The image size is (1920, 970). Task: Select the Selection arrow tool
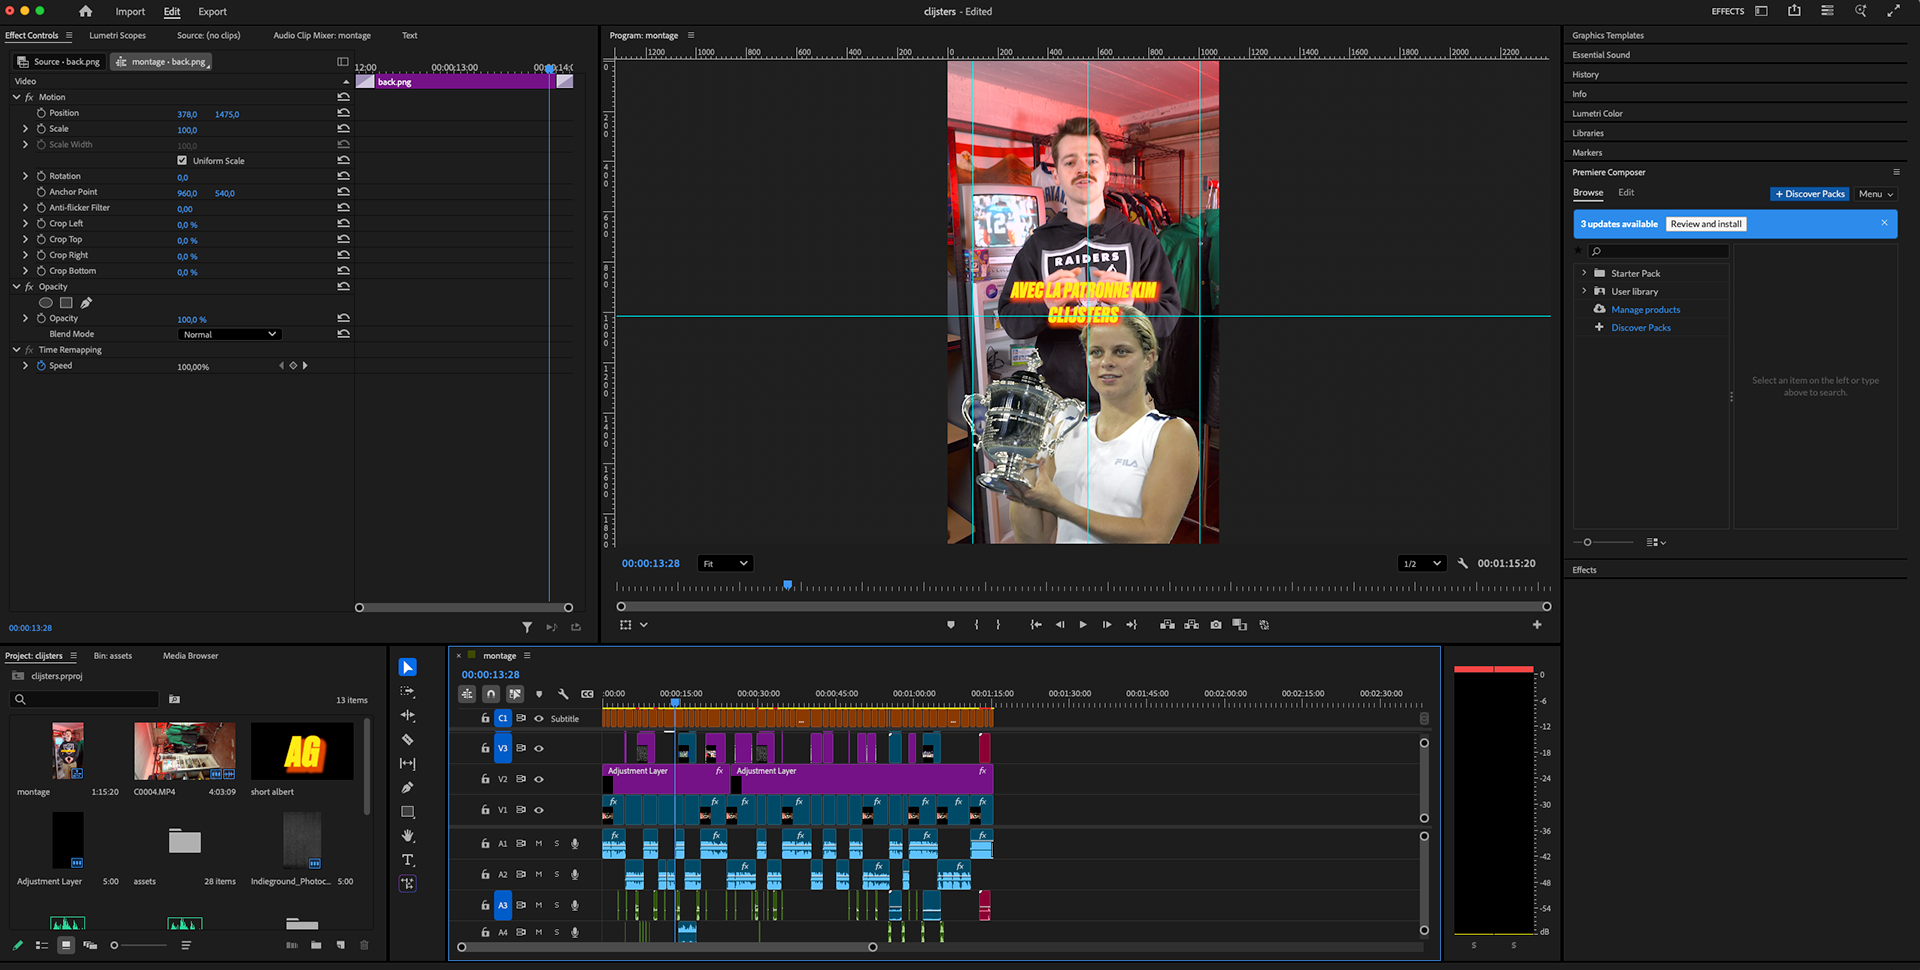click(407, 667)
